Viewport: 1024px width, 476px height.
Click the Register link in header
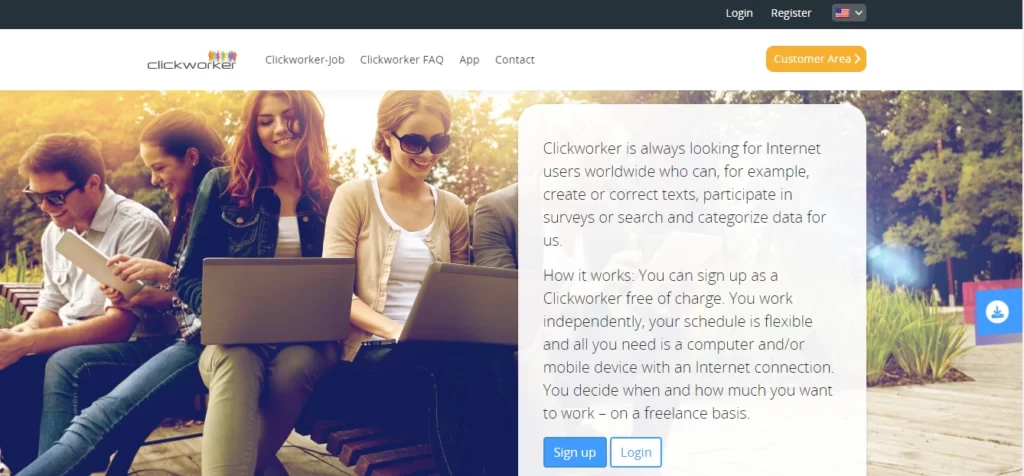pos(791,13)
